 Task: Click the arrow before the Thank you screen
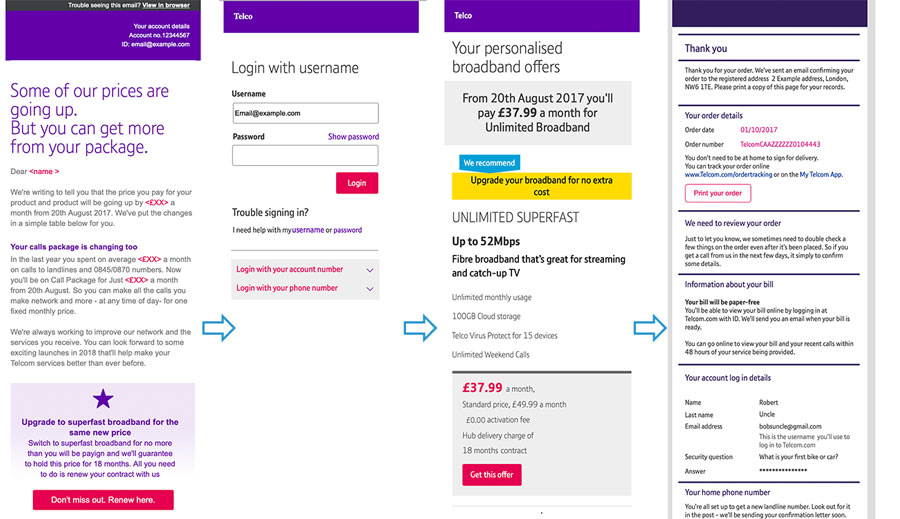pyautogui.click(x=649, y=327)
